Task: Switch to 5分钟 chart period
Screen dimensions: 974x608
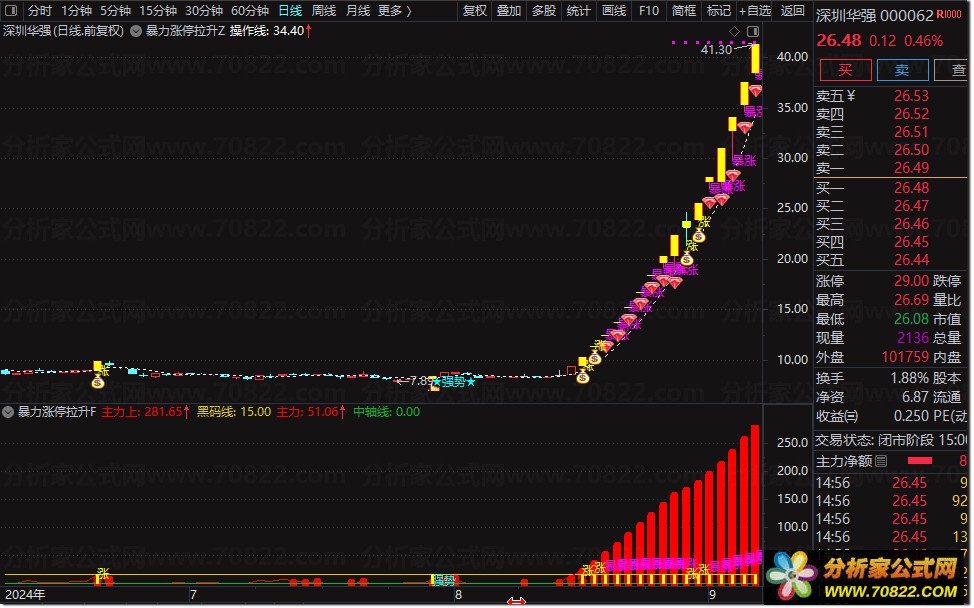Action: point(116,11)
